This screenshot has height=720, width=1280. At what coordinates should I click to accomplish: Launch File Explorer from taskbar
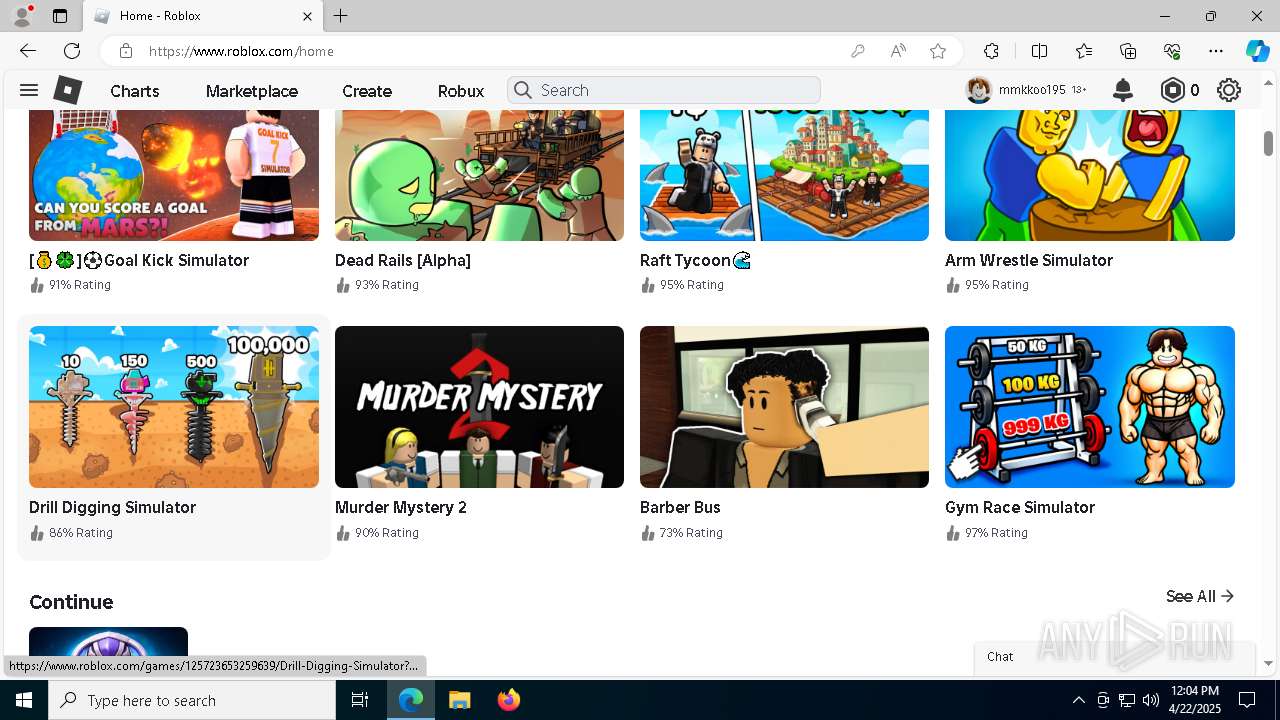coord(459,700)
